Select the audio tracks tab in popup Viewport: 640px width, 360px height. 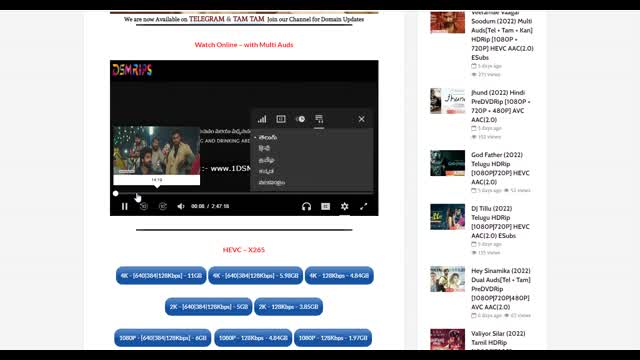(x=319, y=119)
